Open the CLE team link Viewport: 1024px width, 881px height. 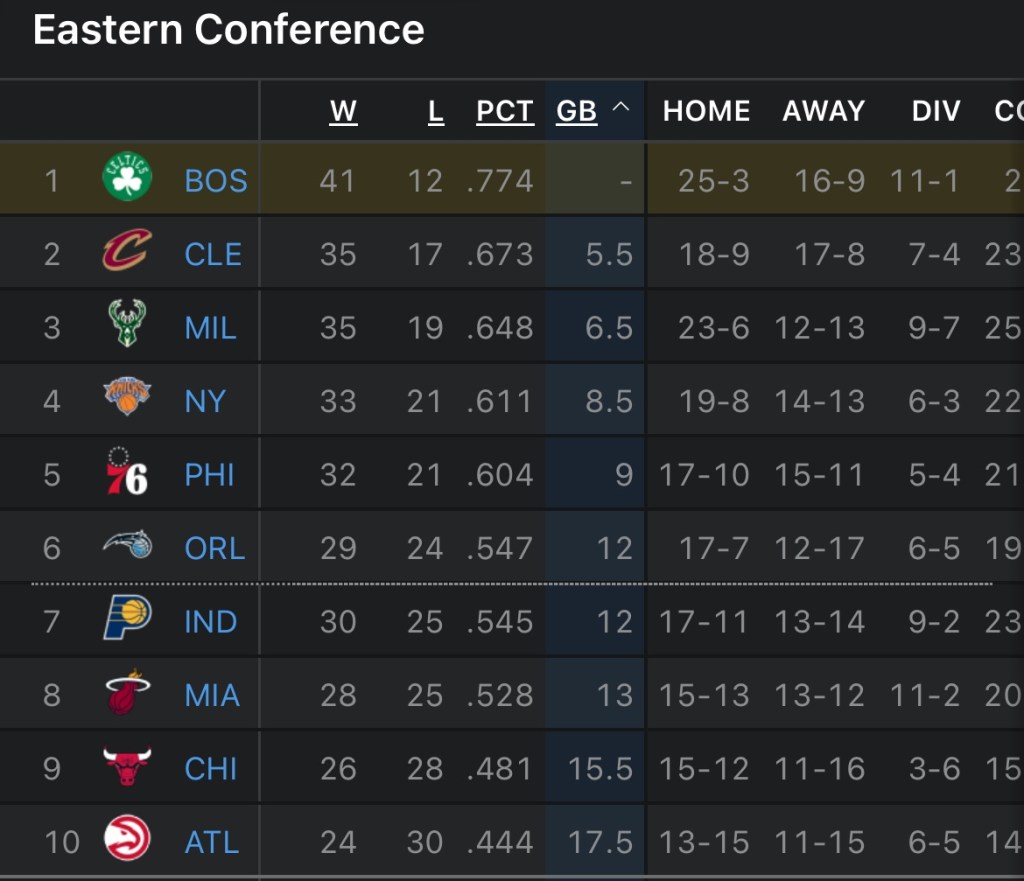(x=213, y=254)
